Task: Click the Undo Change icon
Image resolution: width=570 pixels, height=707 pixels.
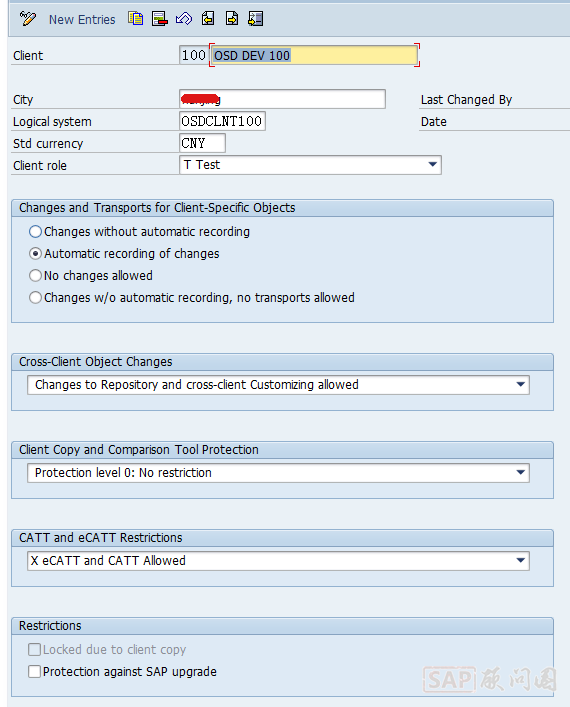Action: 184,18
